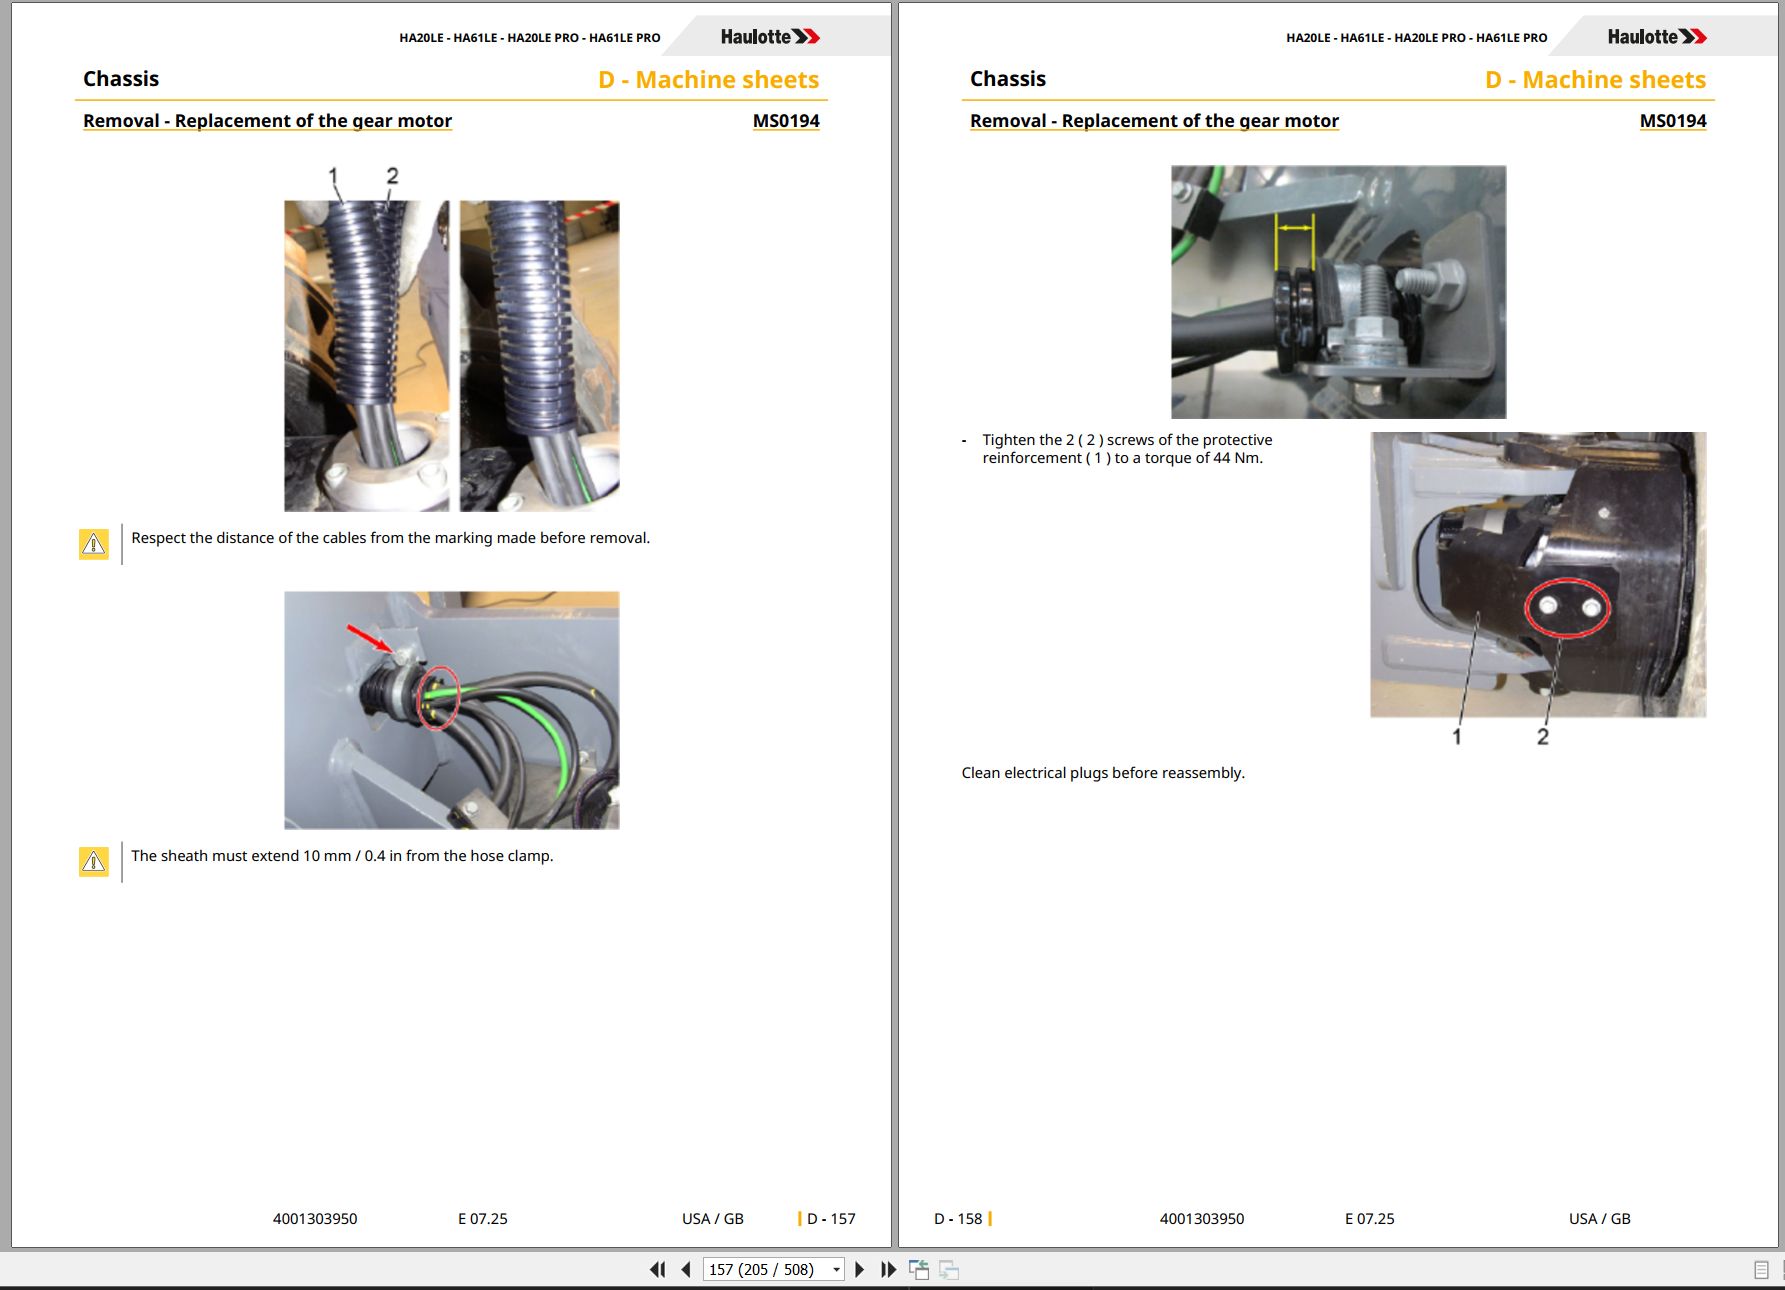Click 'USA / GB' in the left page footer
1785x1290 pixels.
pyautogui.click(x=713, y=1219)
